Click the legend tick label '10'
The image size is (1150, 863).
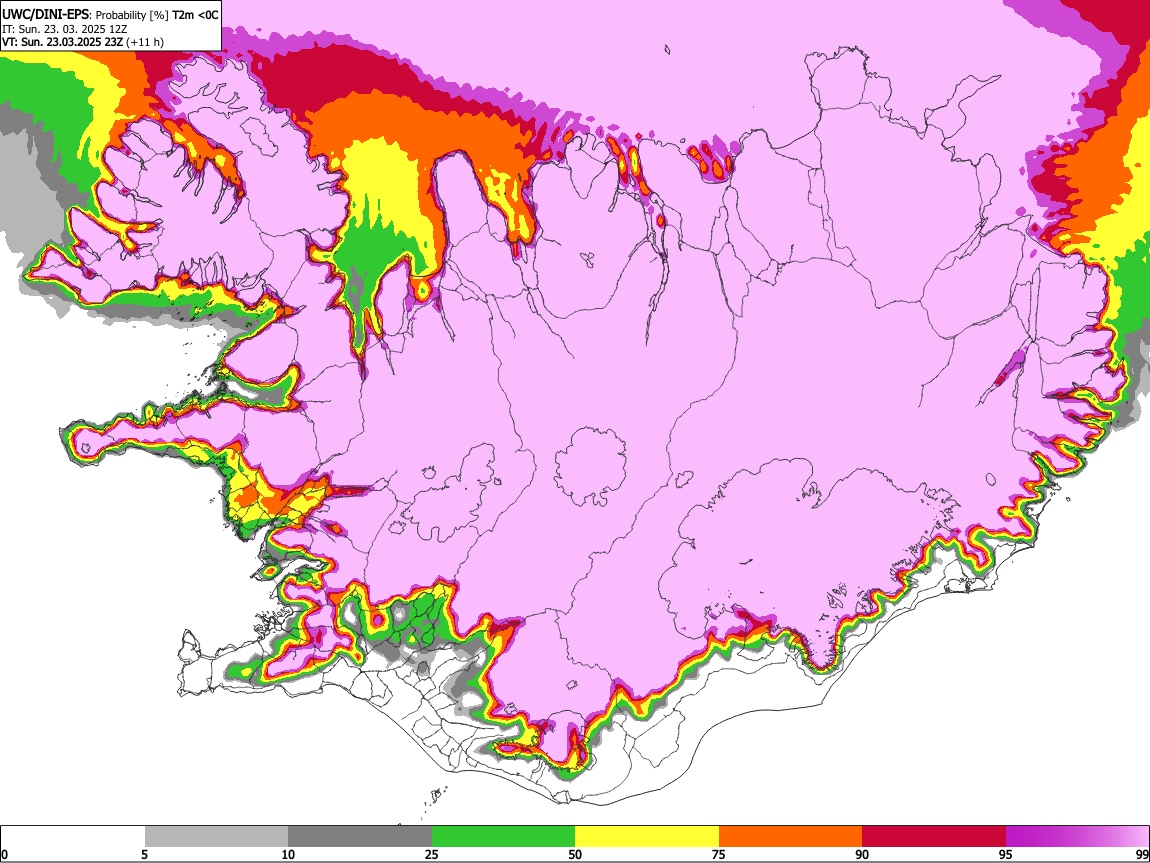click(x=288, y=855)
